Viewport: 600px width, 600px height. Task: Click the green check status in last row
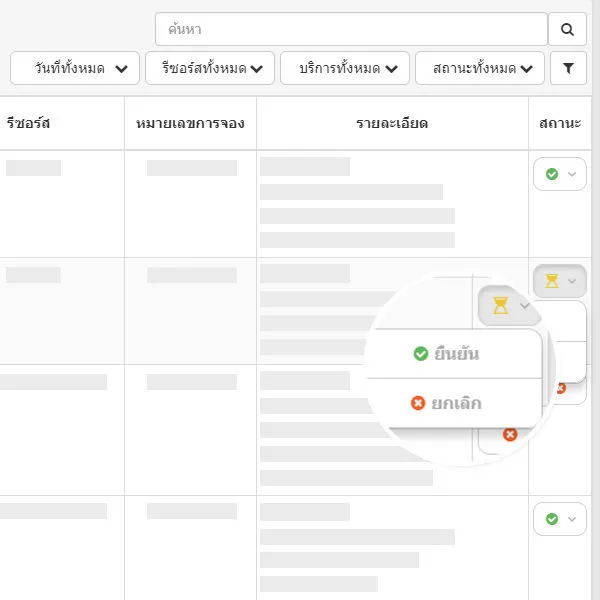pyautogui.click(x=551, y=519)
